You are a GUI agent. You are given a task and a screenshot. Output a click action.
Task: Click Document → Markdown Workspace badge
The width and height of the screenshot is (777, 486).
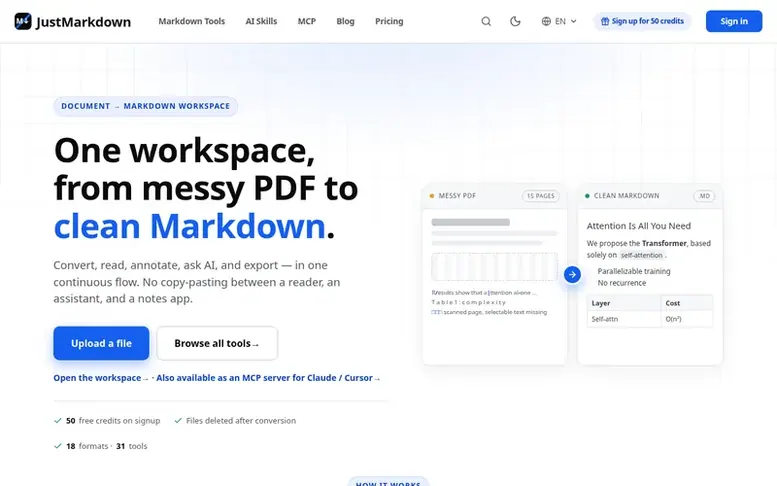pos(146,106)
